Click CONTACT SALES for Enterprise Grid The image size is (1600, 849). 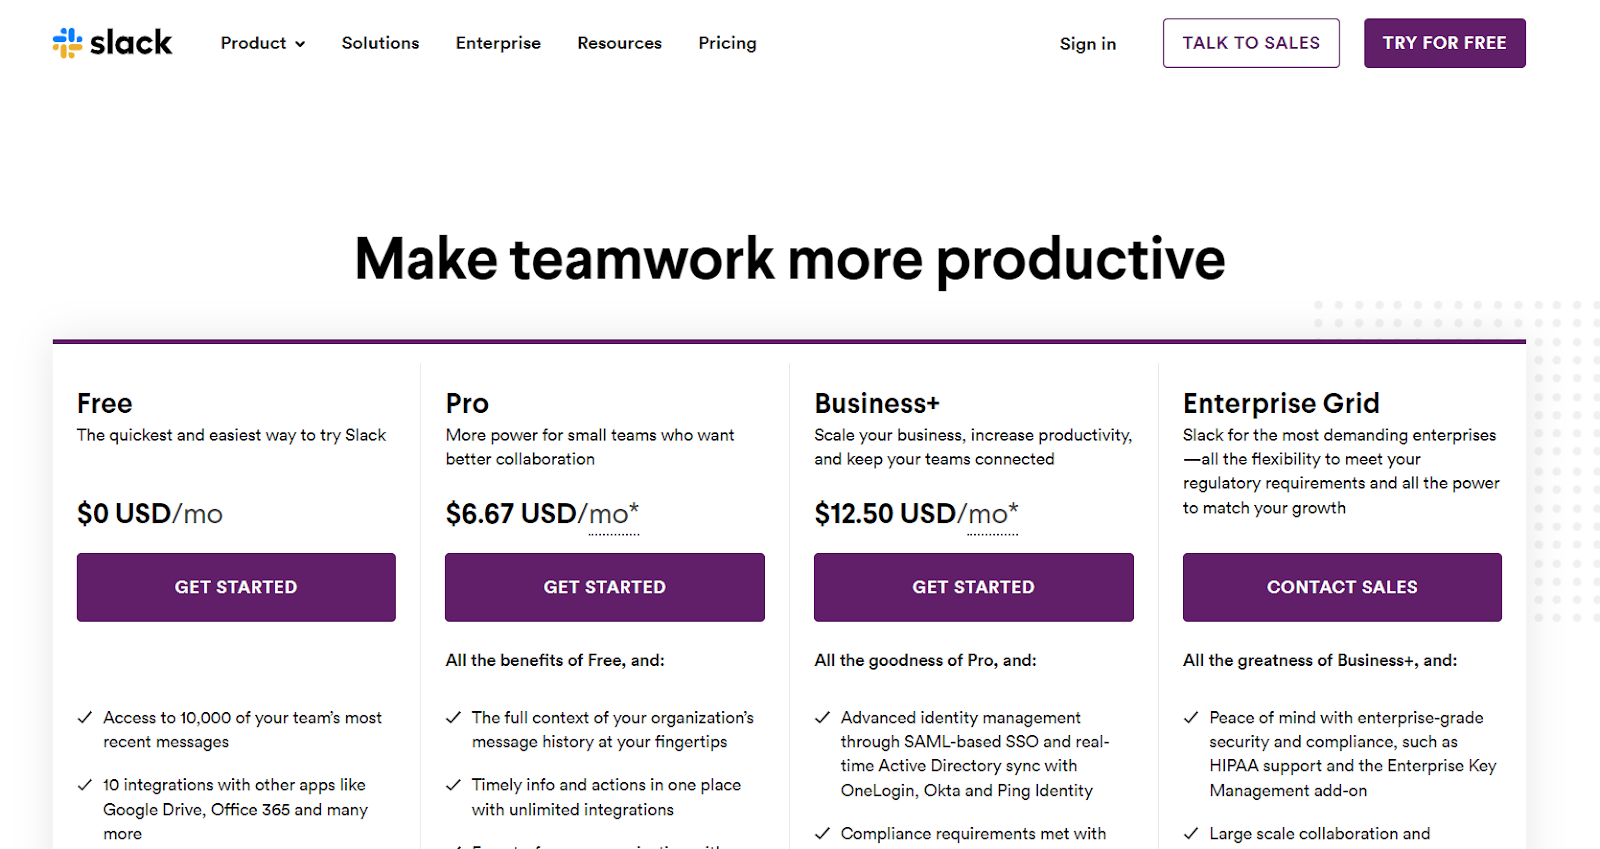(x=1341, y=587)
